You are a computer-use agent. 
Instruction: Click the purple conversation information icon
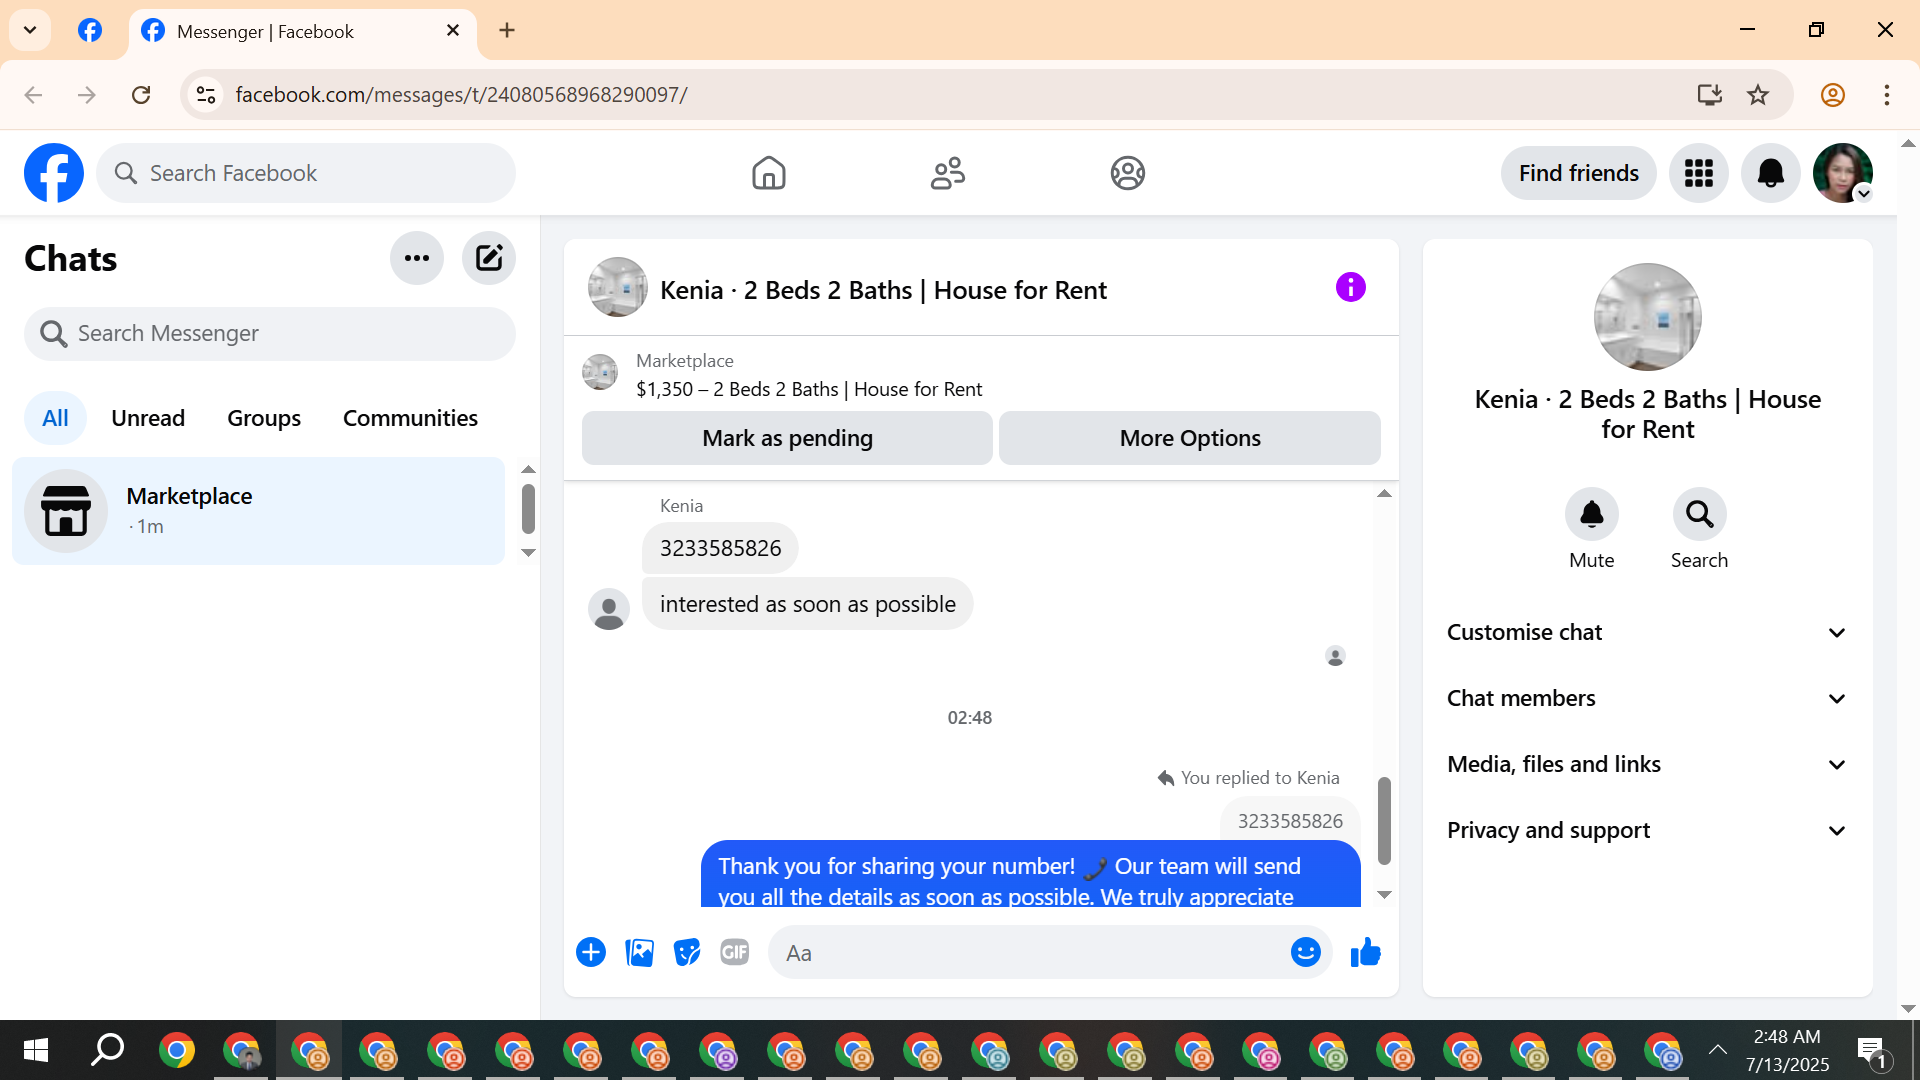point(1350,288)
